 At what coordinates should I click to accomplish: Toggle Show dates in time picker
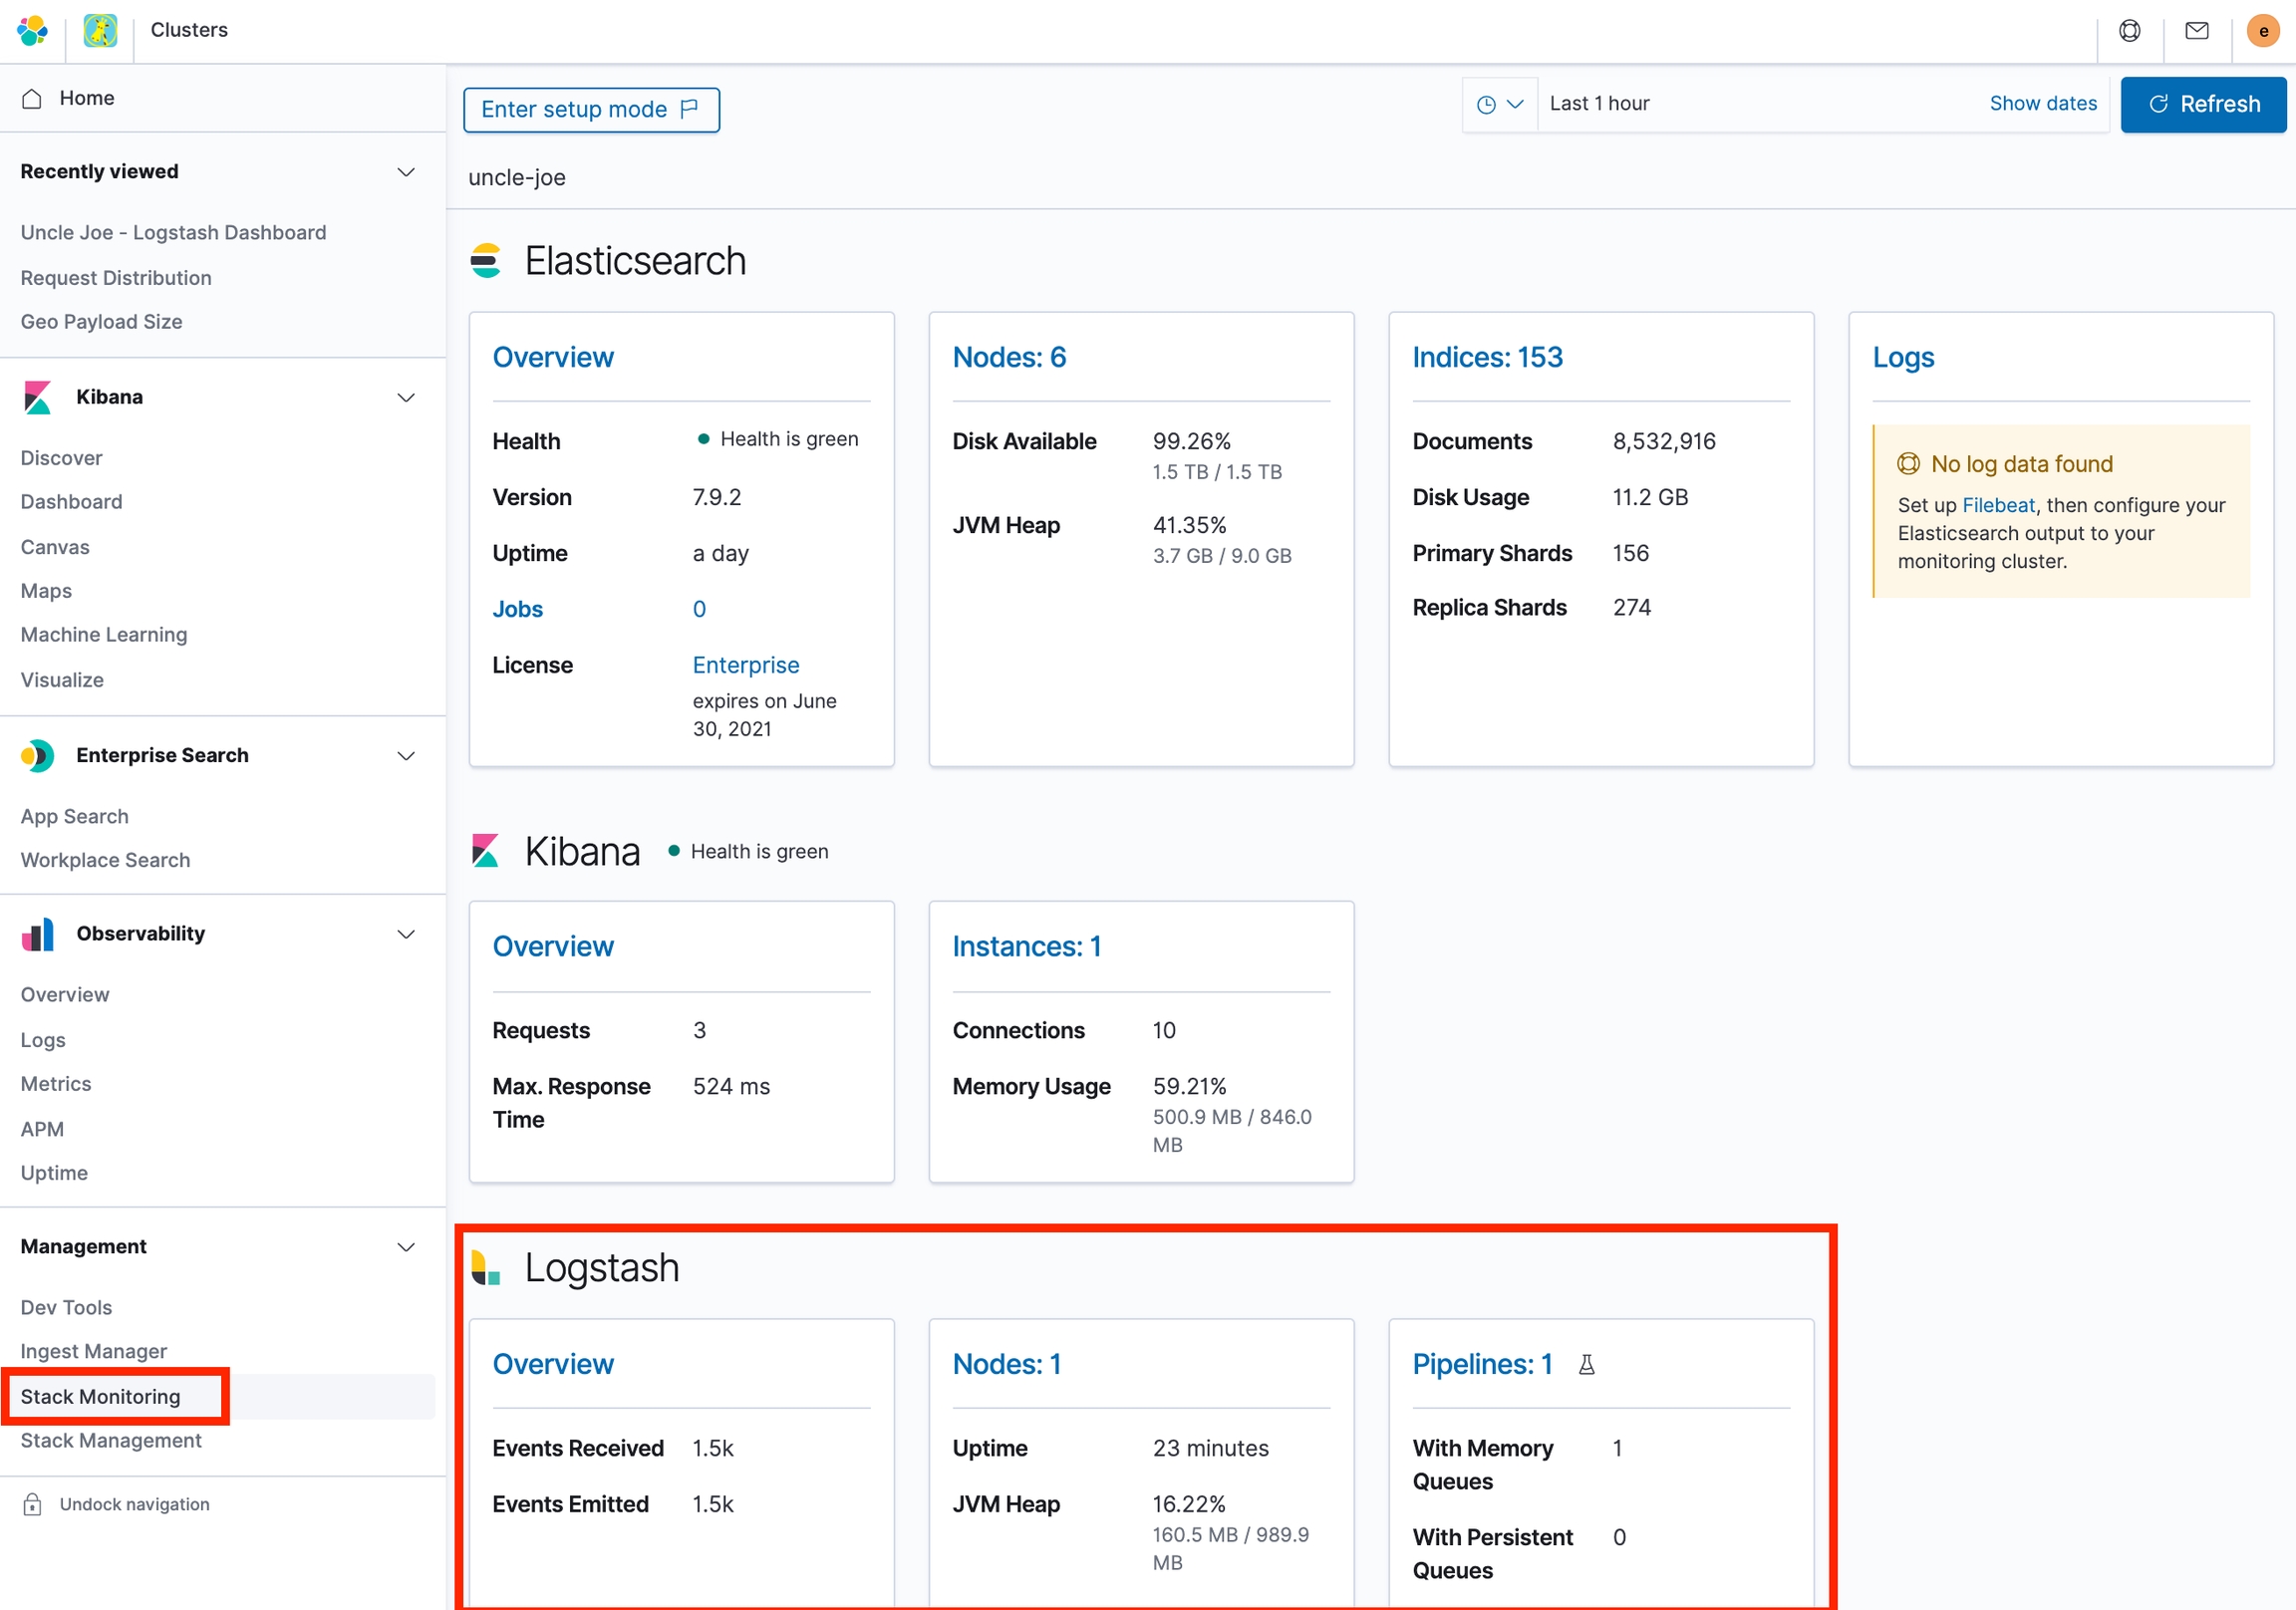click(2042, 103)
